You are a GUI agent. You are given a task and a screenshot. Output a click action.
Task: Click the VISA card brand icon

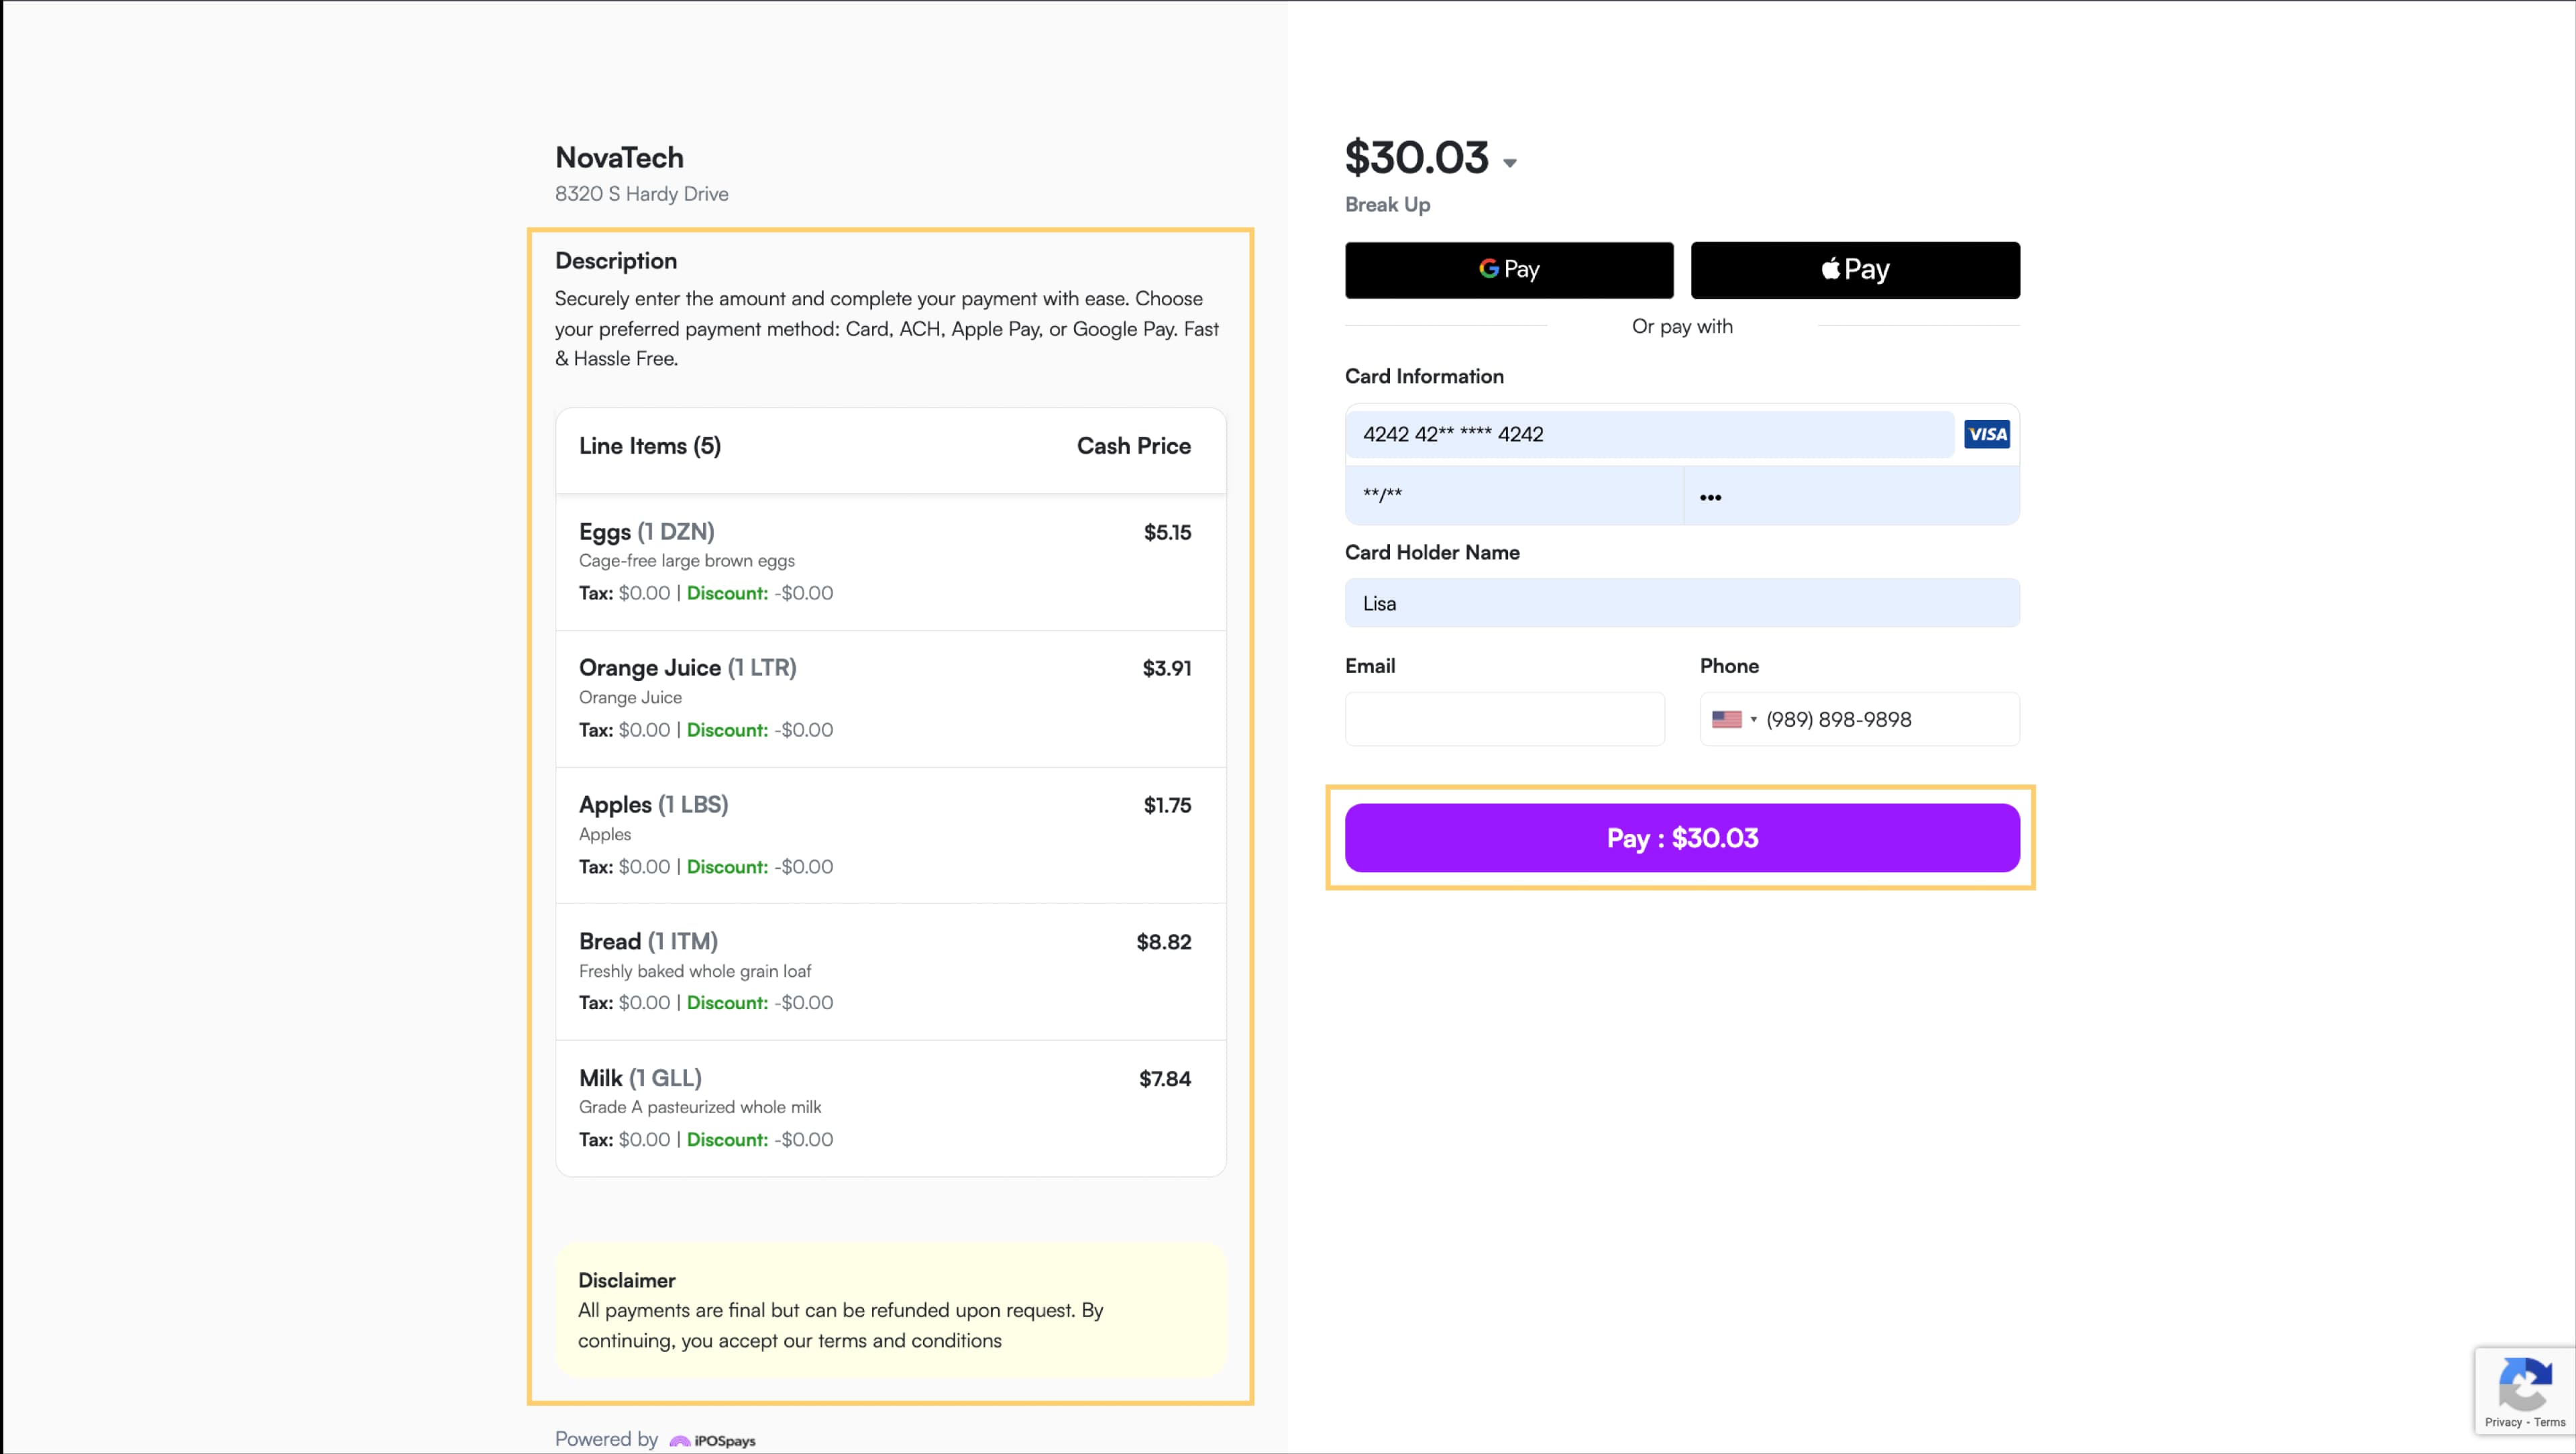pos(1986,434)
